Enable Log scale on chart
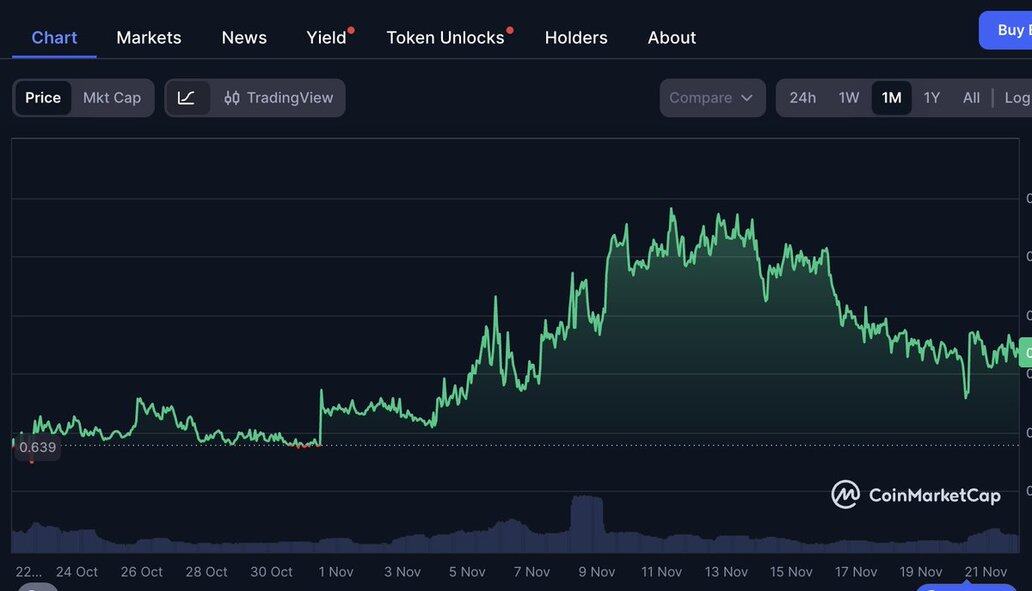 (1016, 98)
